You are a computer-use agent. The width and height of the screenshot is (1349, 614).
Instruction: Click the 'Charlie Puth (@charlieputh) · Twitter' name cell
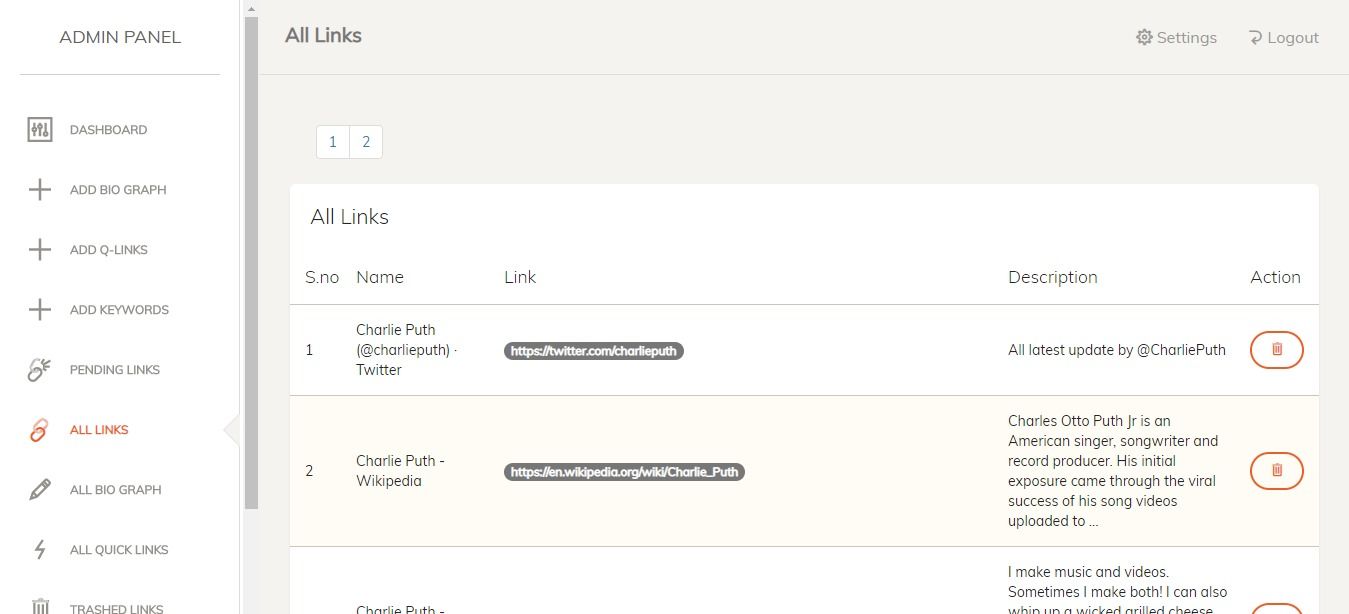(x=406, y=350)
